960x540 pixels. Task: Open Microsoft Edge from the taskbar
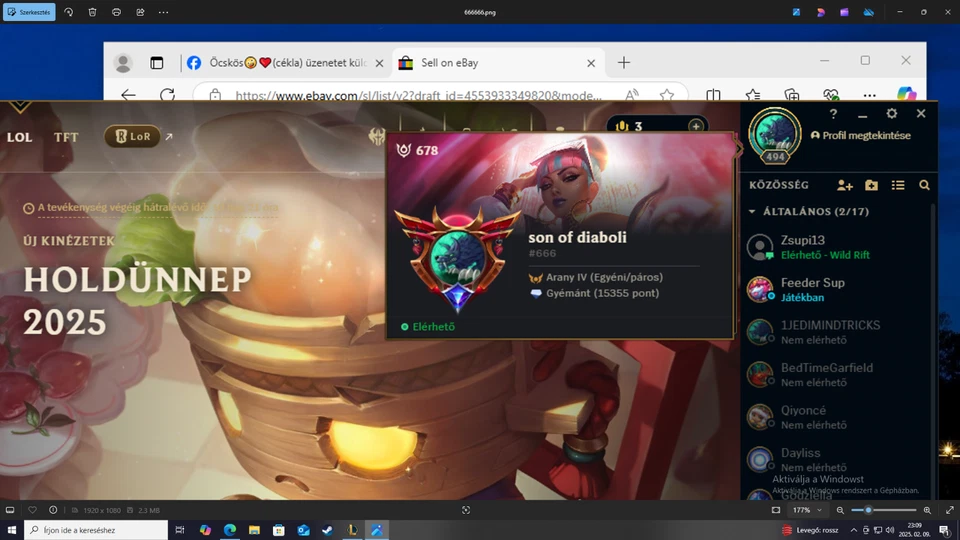tap(230, 530)
